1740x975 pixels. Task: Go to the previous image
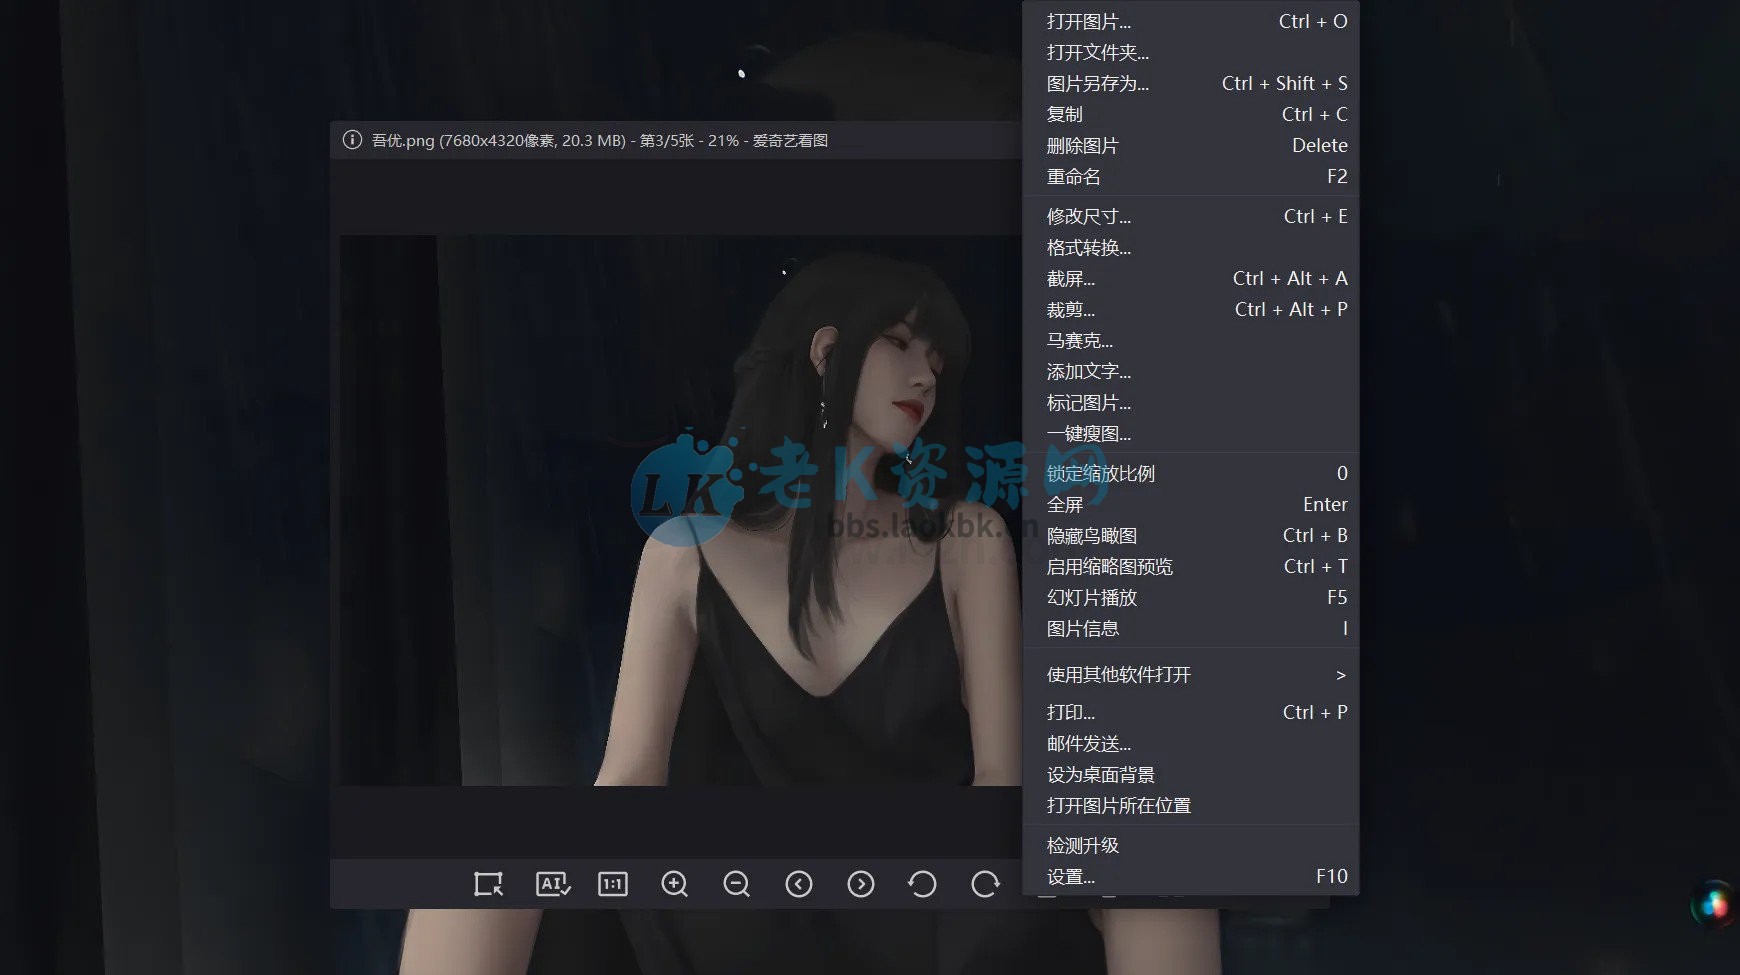(798, 884)
